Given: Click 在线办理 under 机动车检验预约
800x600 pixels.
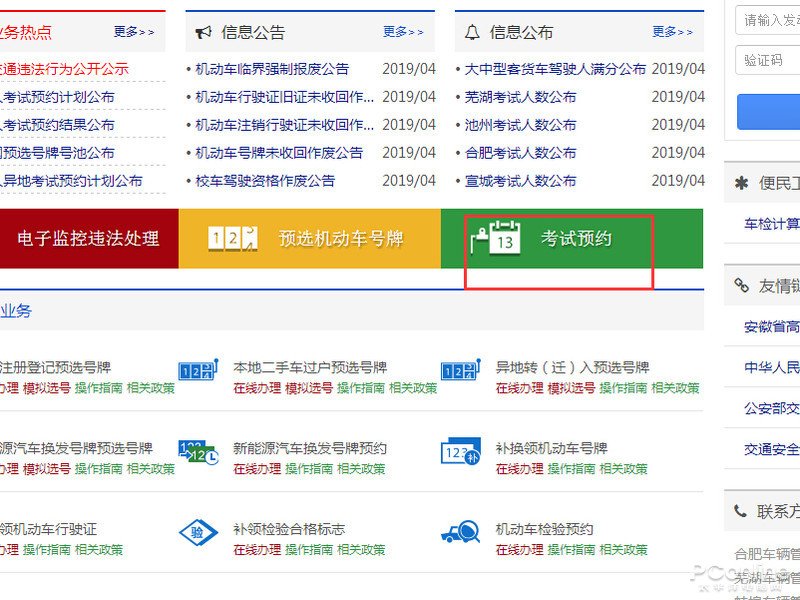Looking at the screenshot, I should click(518, 549).
